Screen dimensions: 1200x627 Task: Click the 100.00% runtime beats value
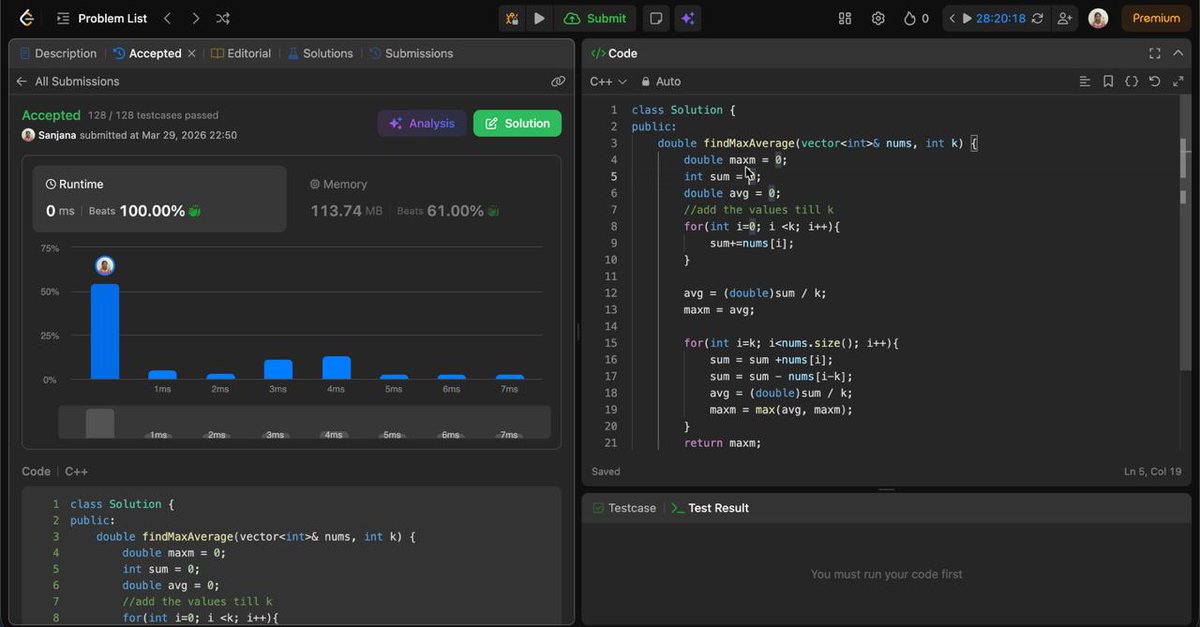152,211
